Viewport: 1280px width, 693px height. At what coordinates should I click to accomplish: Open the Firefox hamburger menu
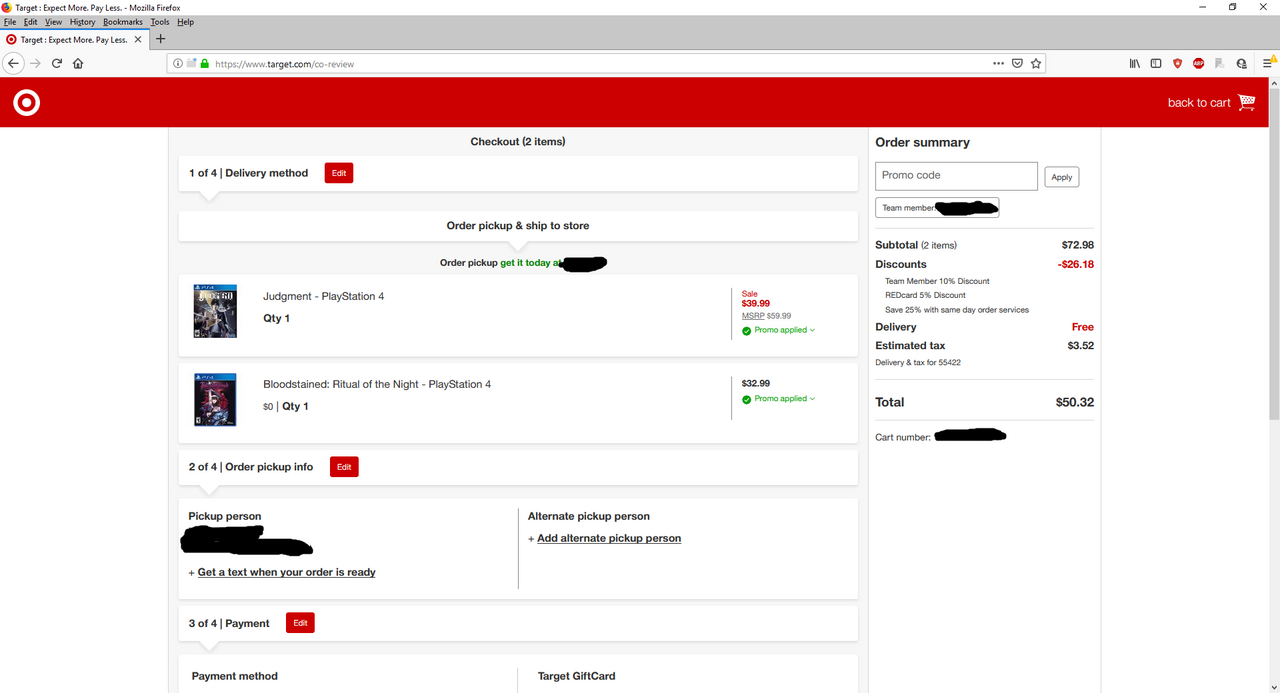tap(1268, 63)
